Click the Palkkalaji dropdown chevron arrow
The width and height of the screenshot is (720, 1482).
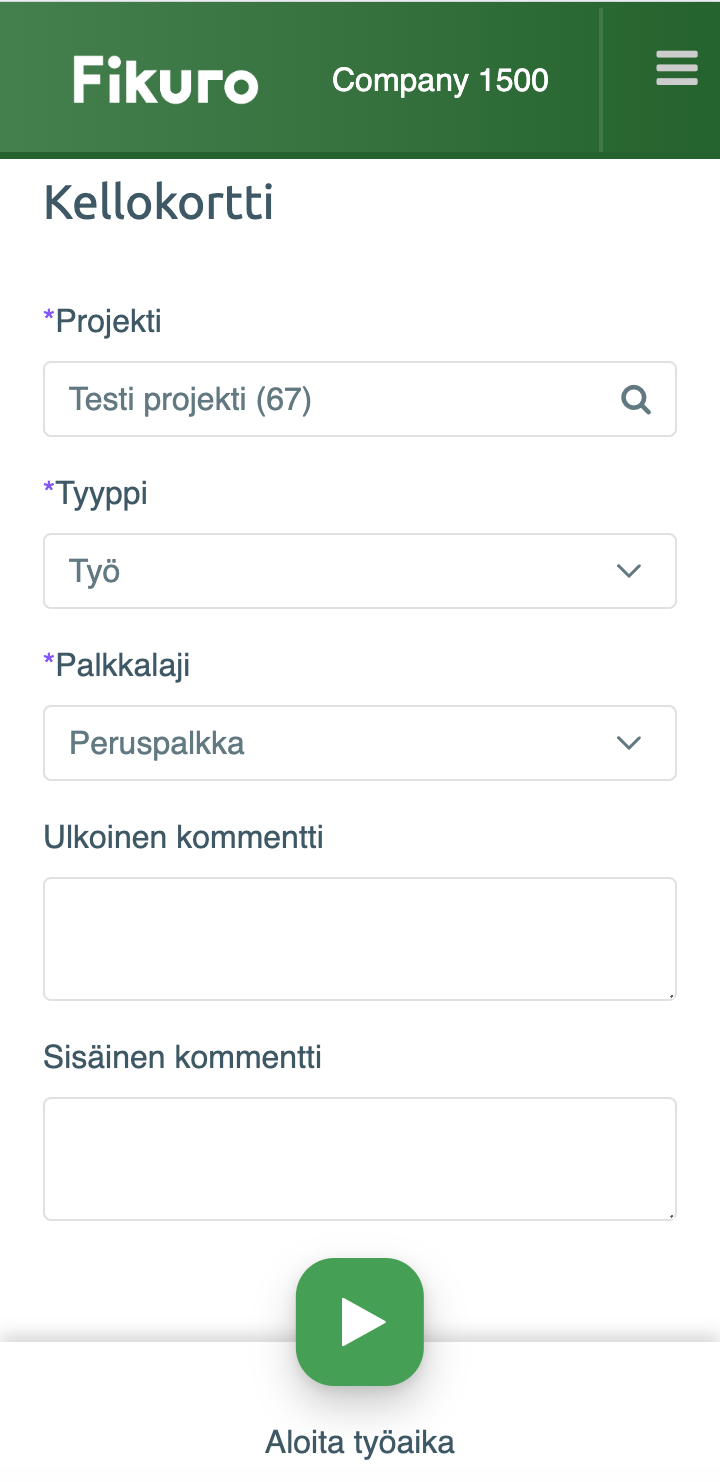[x=628, y=743]
